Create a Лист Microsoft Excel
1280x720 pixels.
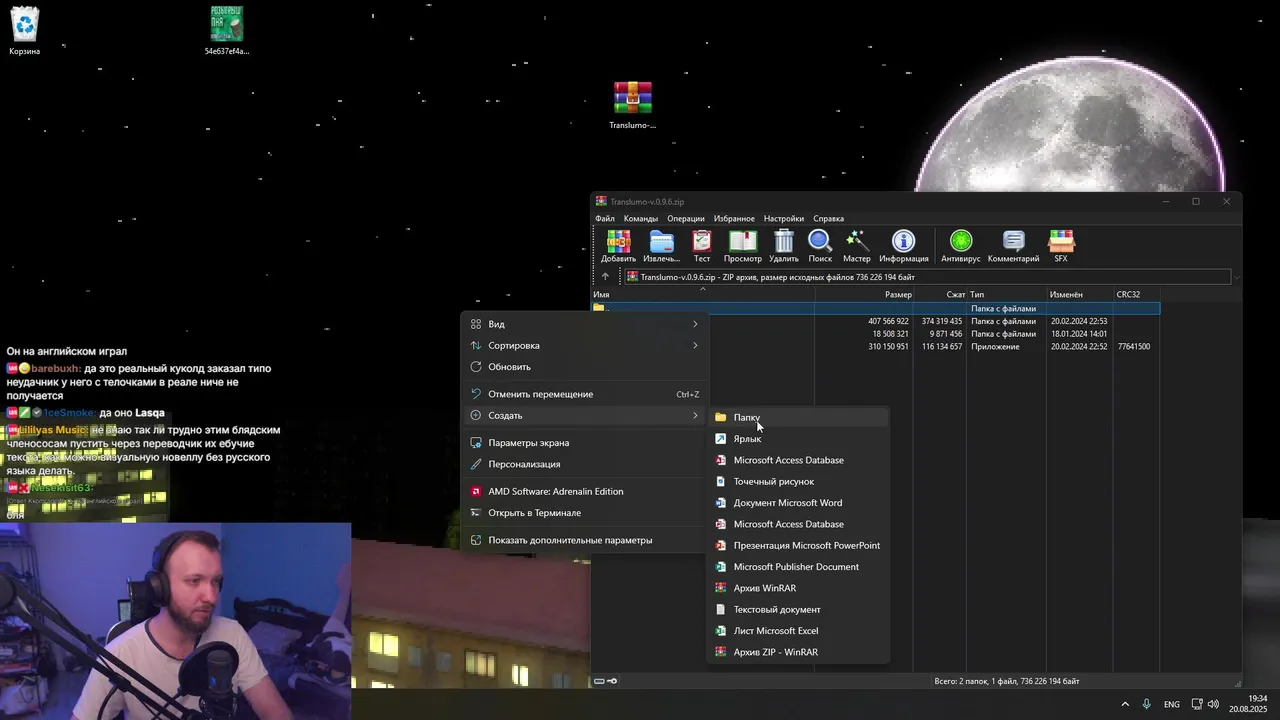coord(799,631)
